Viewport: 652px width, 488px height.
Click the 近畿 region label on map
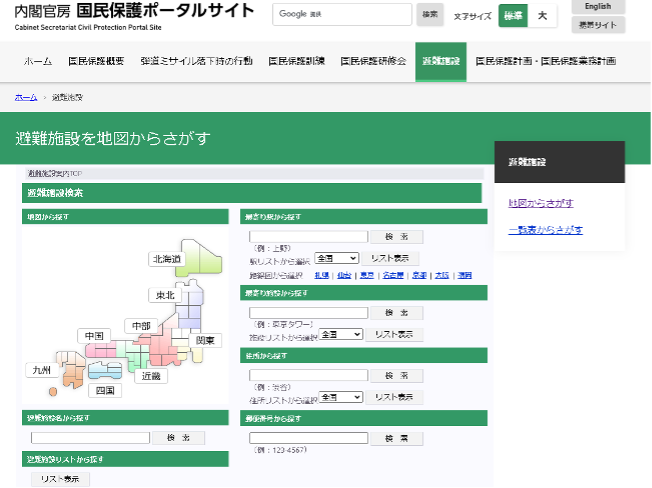point(151,376)
